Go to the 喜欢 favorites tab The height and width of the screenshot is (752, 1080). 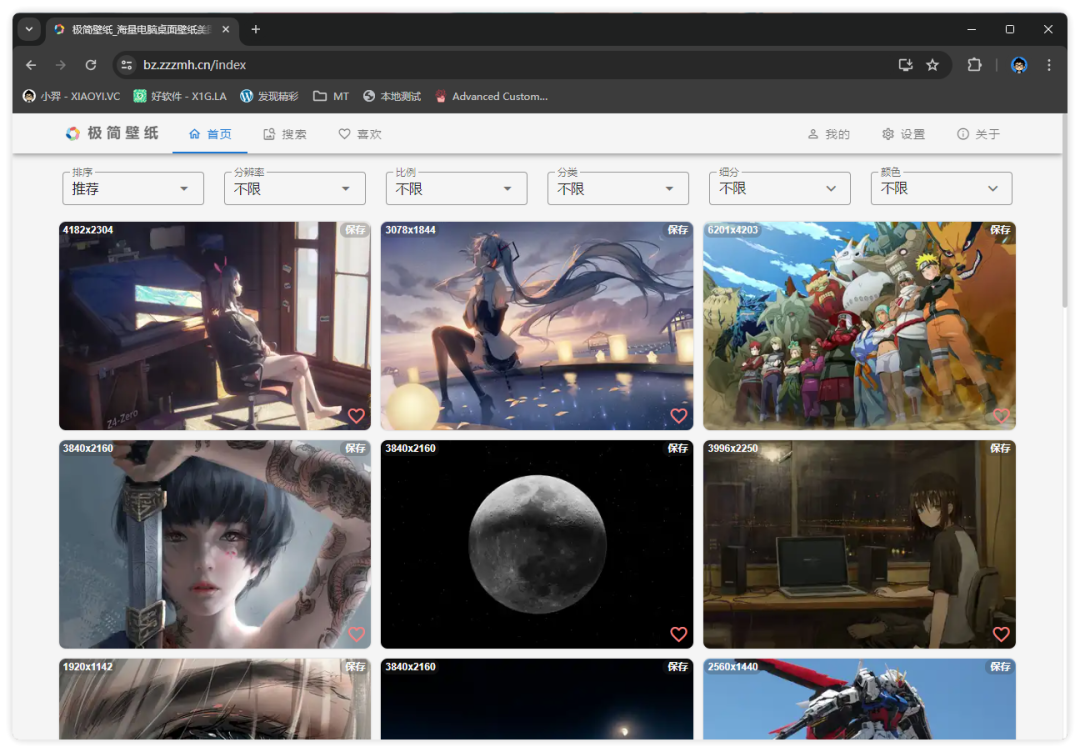click(x=360, y=134)
